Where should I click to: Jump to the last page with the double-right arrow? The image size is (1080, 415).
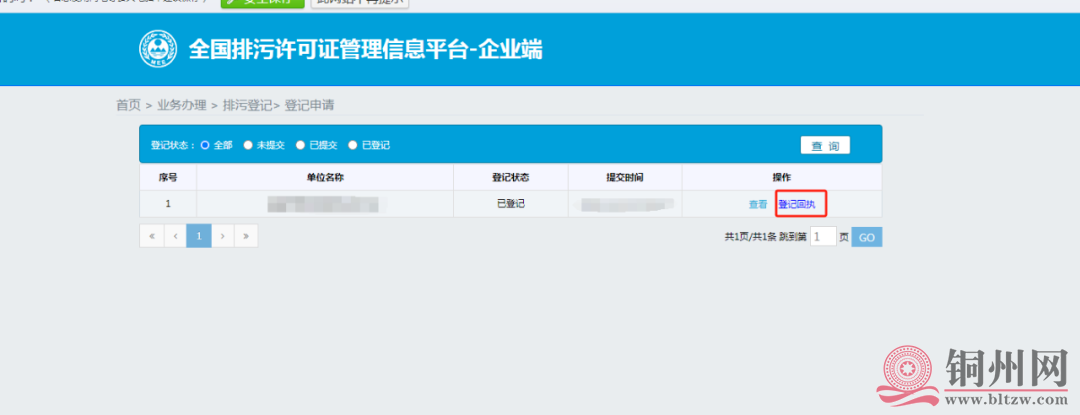click(246, 236)
